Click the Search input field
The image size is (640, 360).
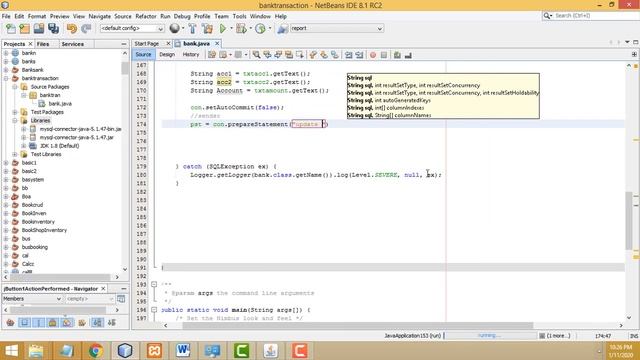click(595, 16)
